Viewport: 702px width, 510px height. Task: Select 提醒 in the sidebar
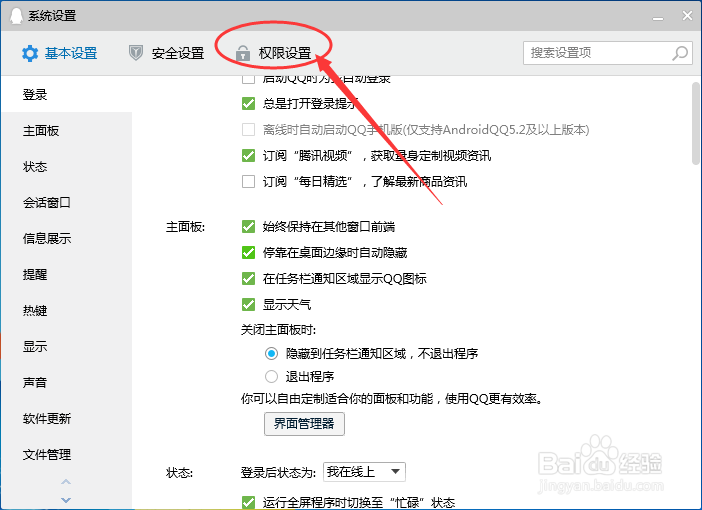pos(66,274)
